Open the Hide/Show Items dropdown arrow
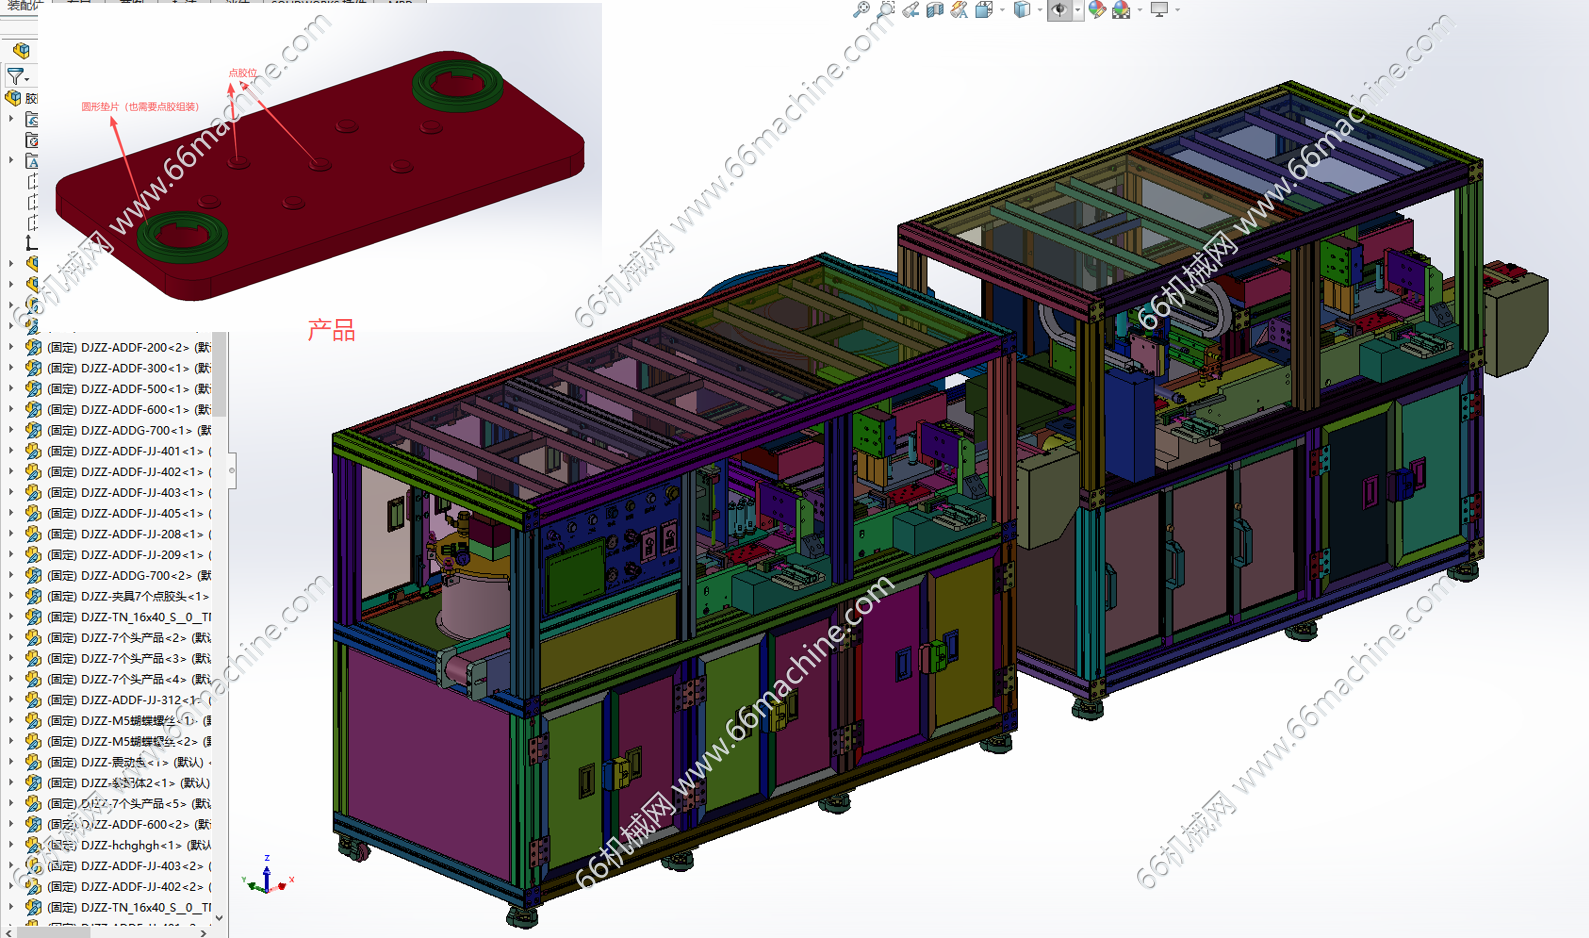 pos(1077,10)
